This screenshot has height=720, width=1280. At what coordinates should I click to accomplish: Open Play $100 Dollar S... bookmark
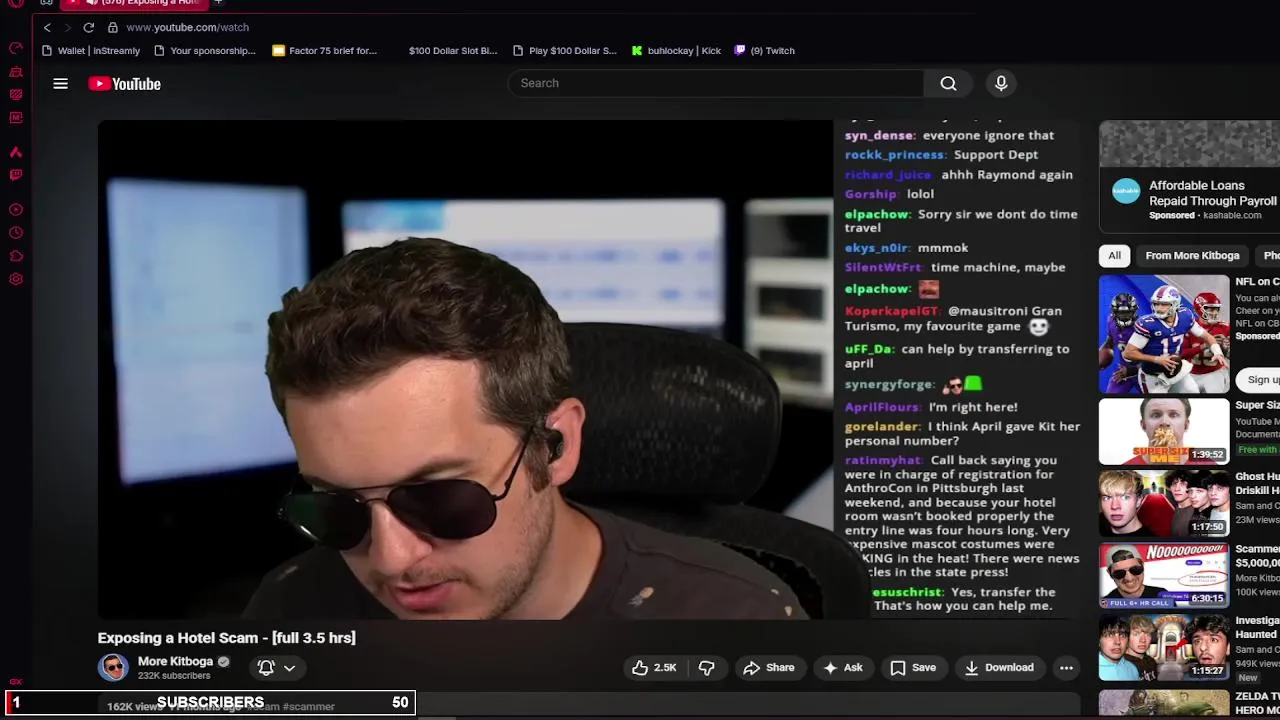pyautogui.click(x=564, y=51)
